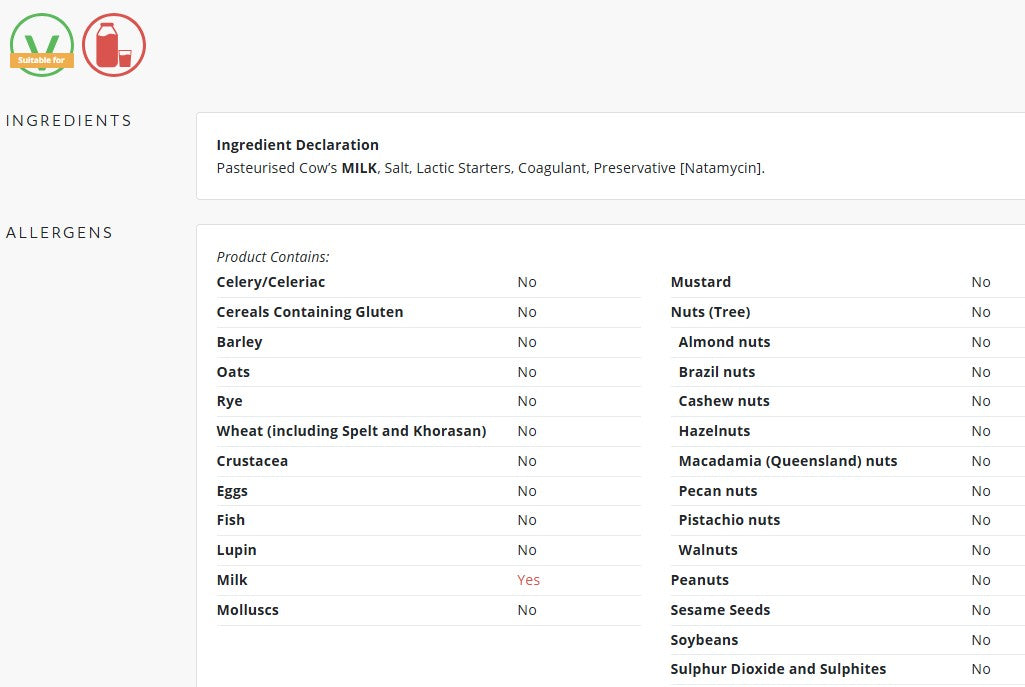Click the red milk bottle allergen icon
Image resolution: width=1025 pixels, height=687 pixels.
tap(114, 45)
